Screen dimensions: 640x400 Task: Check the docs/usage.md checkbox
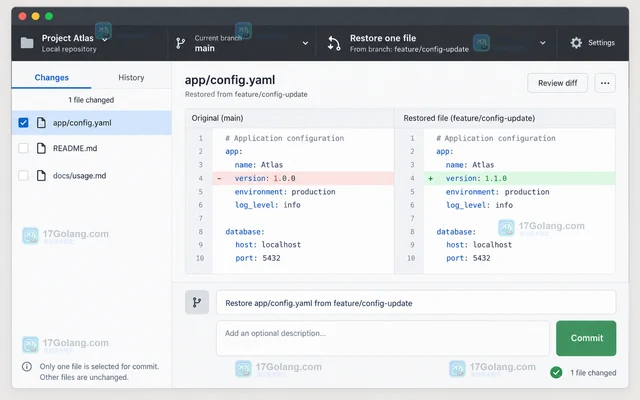[x=23, y=176]
